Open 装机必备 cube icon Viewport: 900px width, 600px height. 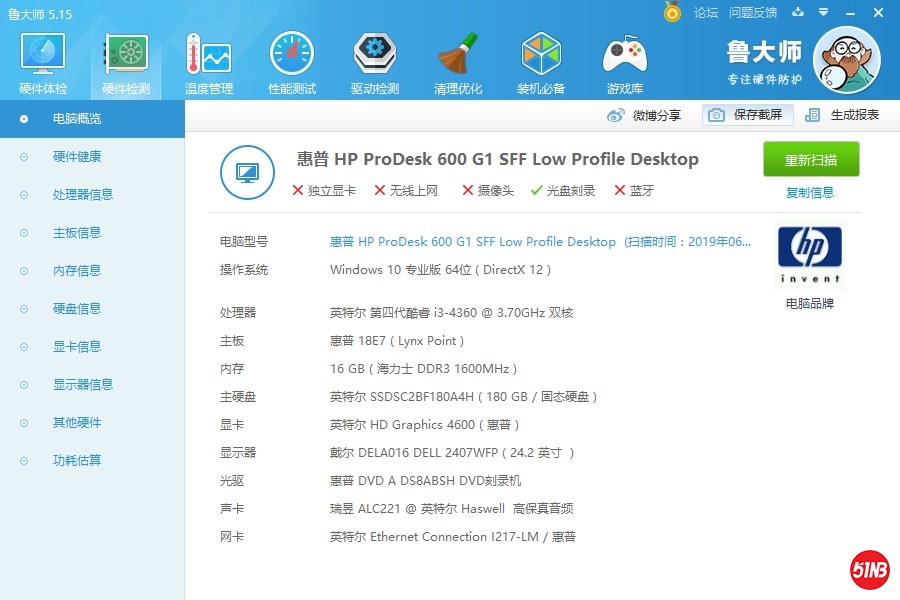pyautogui.click(x=541, y=62)
